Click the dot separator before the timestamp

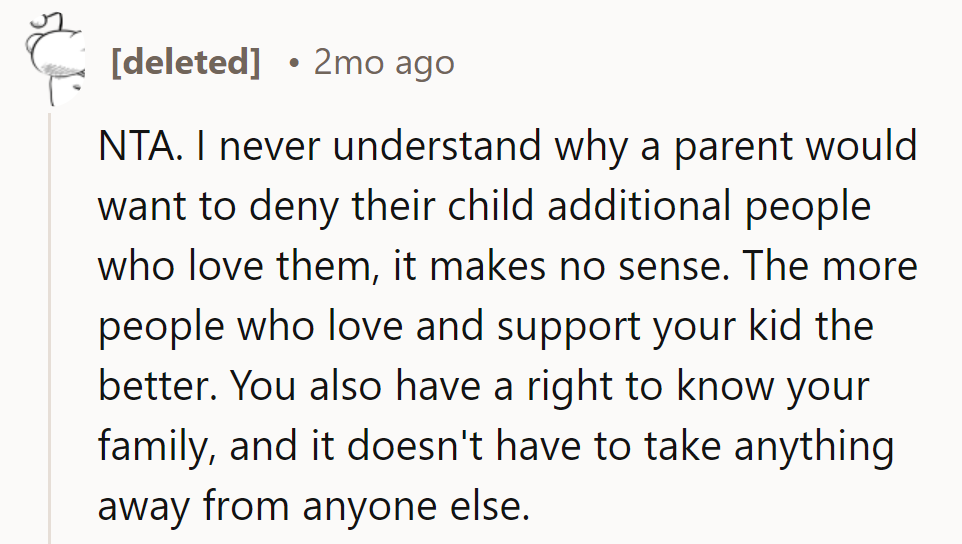point(292,63)
